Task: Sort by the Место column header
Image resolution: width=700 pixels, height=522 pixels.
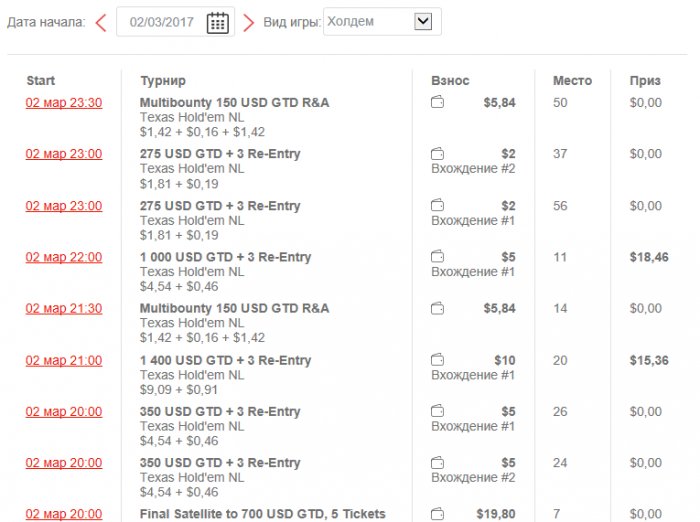Action: pos(572,80)
